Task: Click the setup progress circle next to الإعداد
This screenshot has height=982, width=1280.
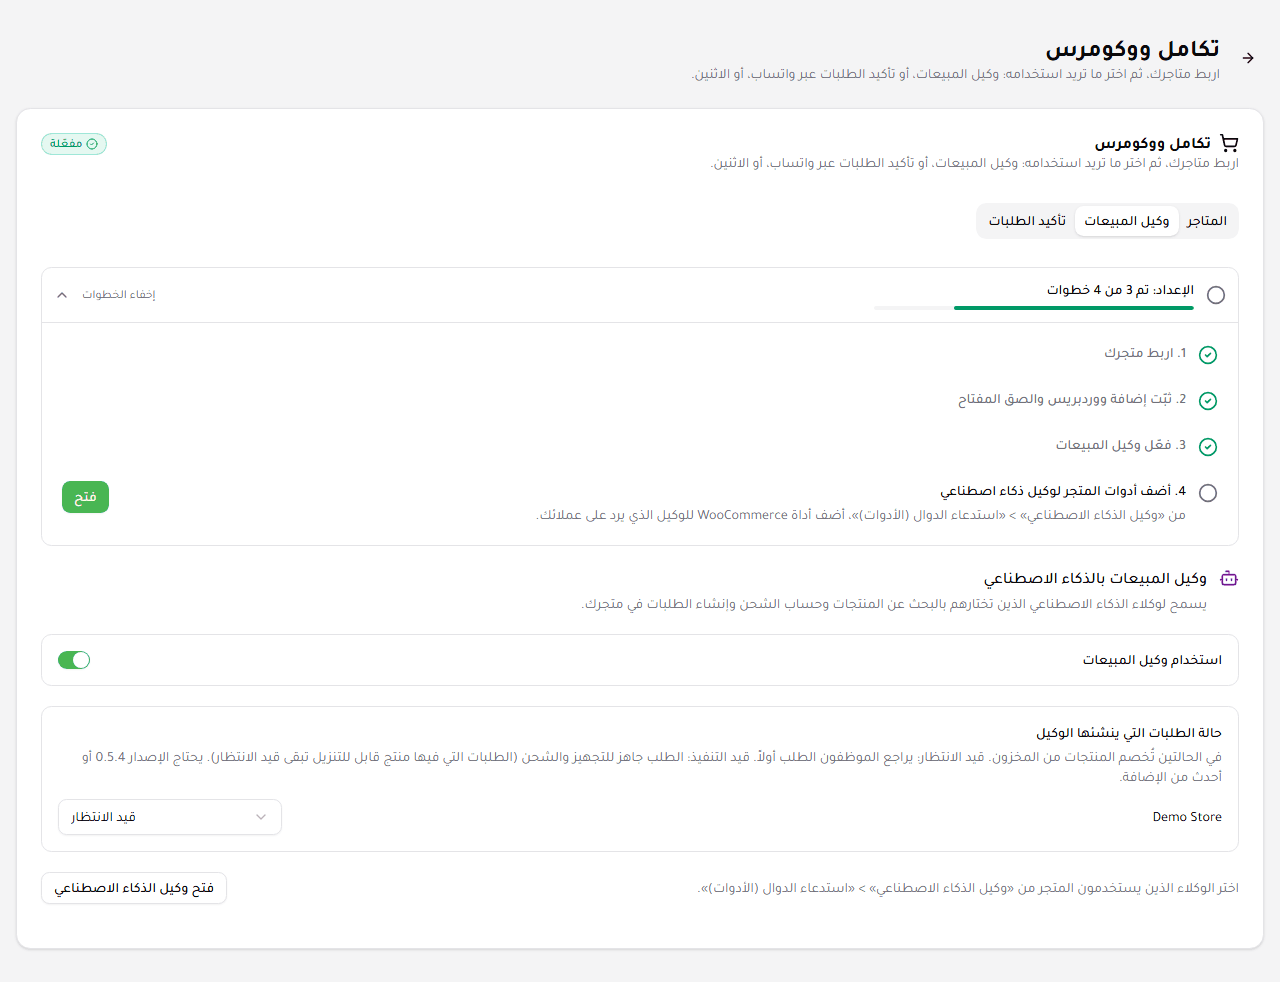Action: [1216, 295]
